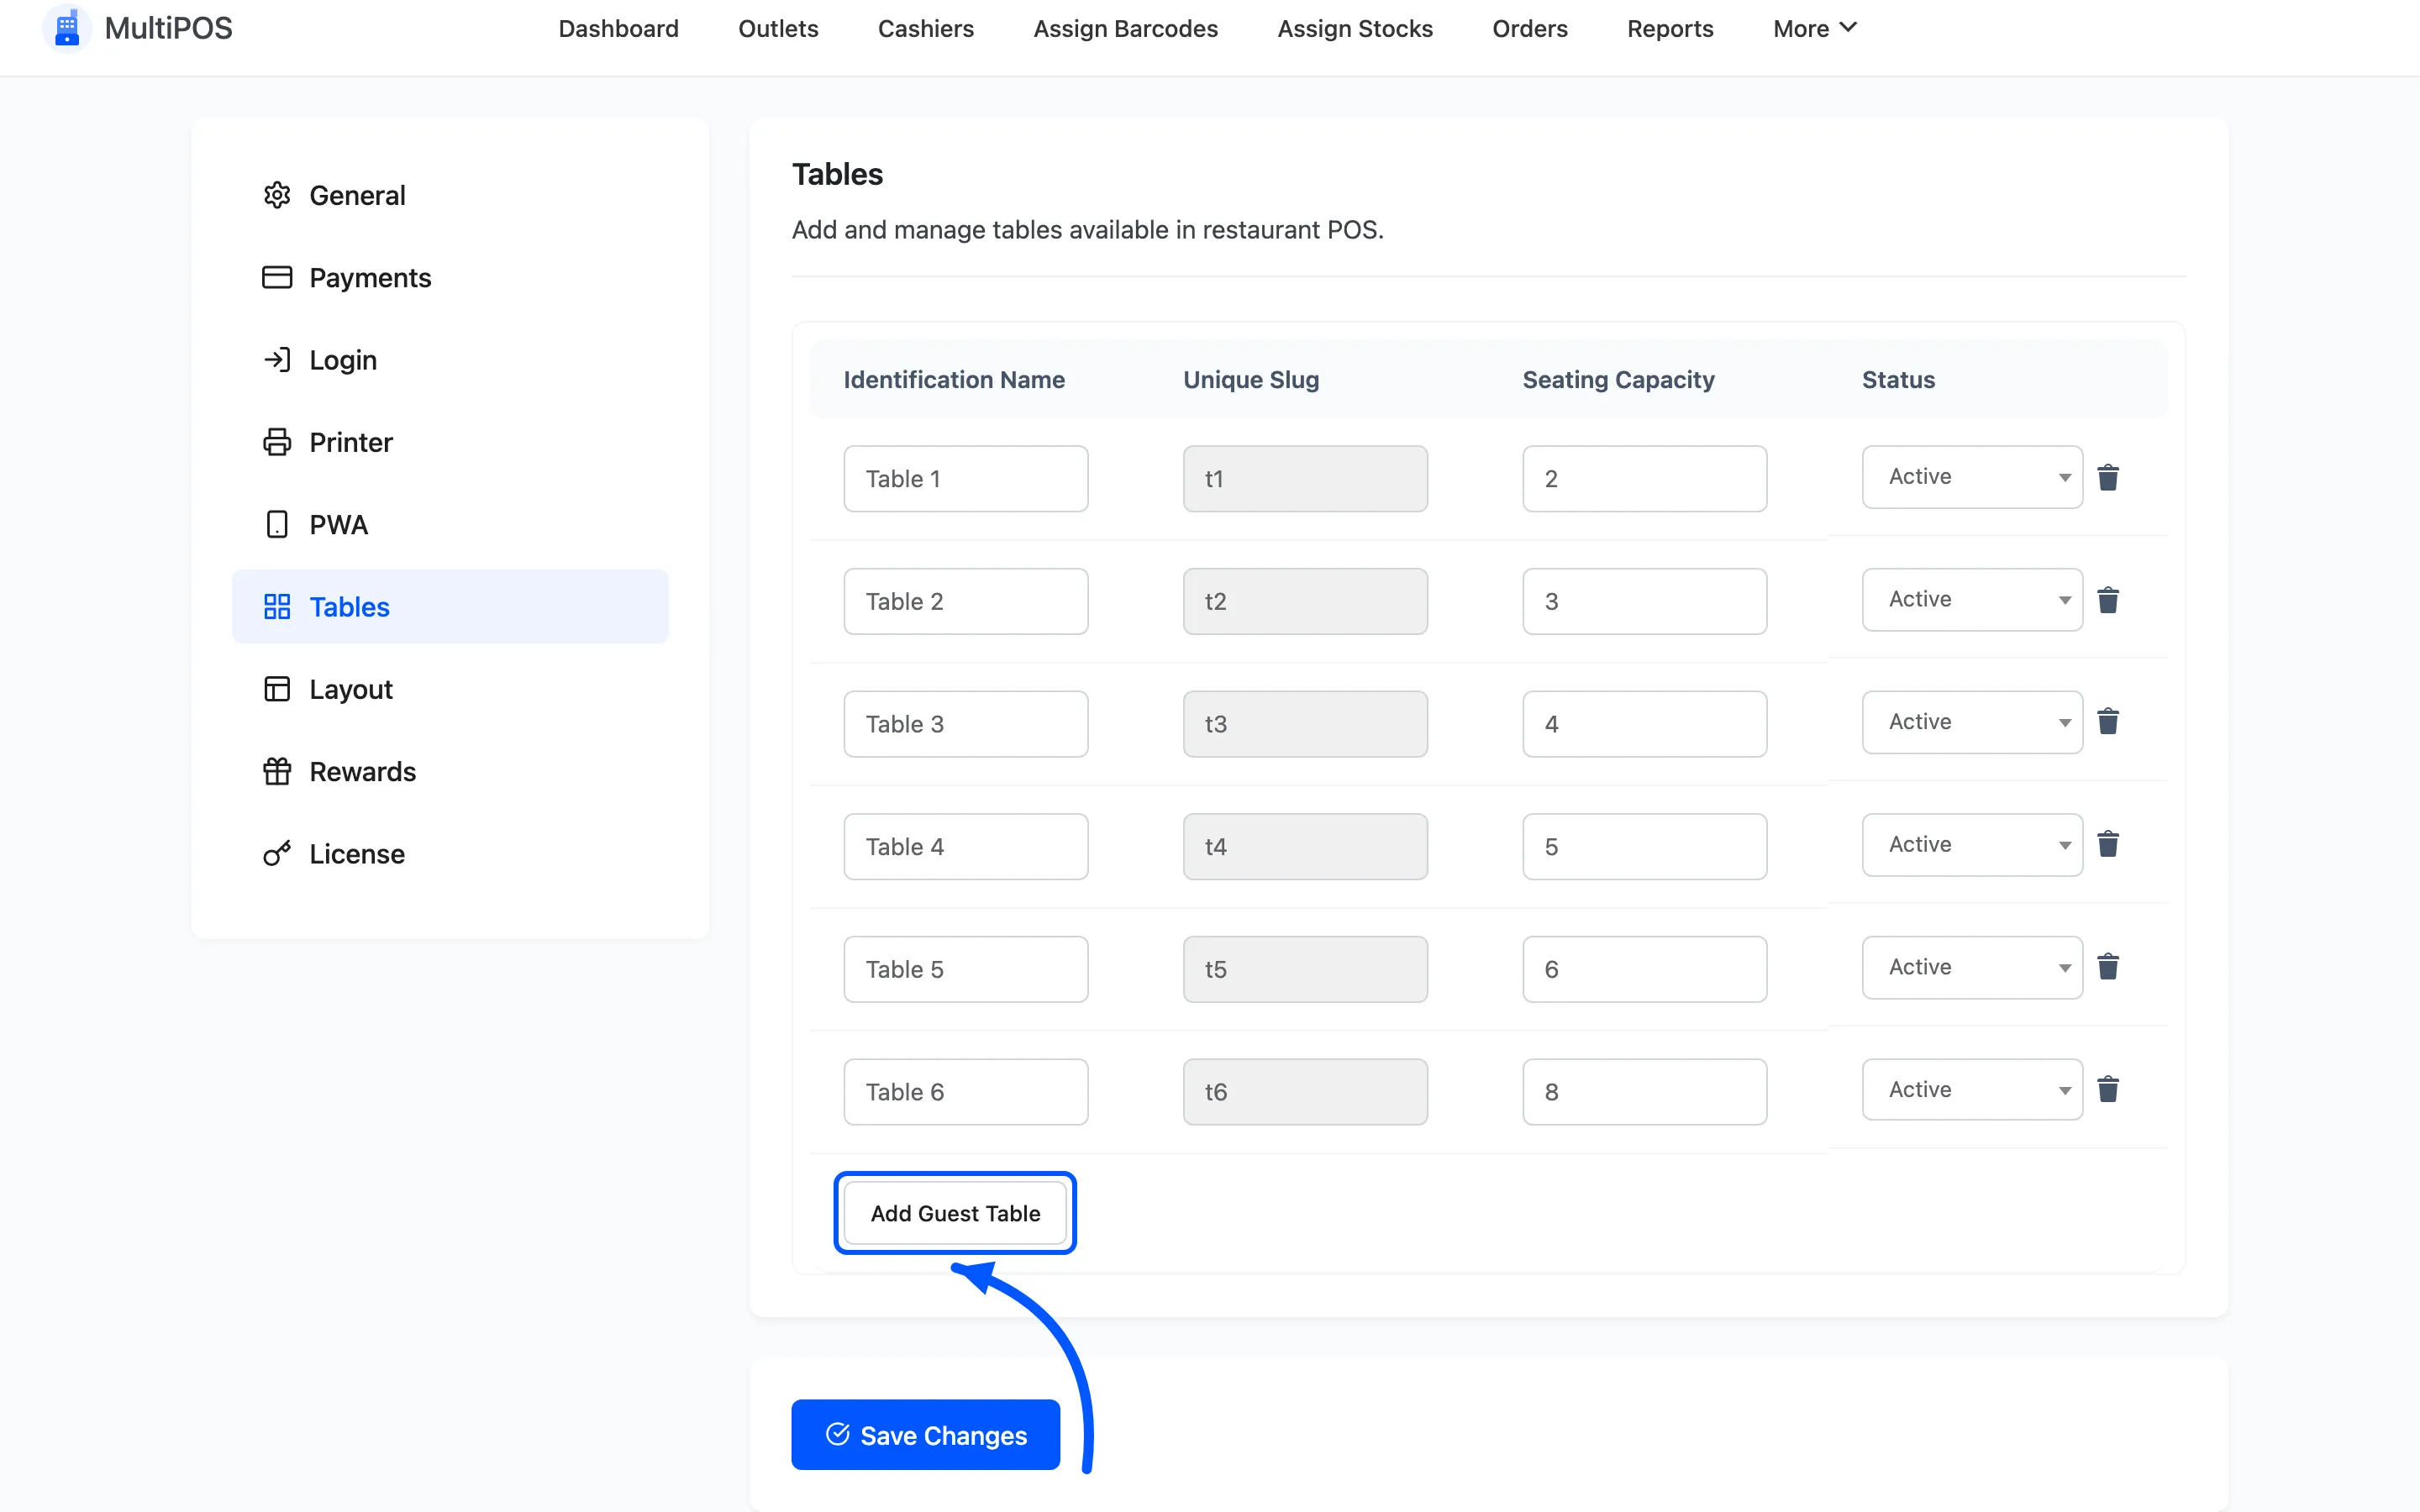Open Rewards settings
The height and width of the screenshot is (1512, 2420).
pos(450,771)
